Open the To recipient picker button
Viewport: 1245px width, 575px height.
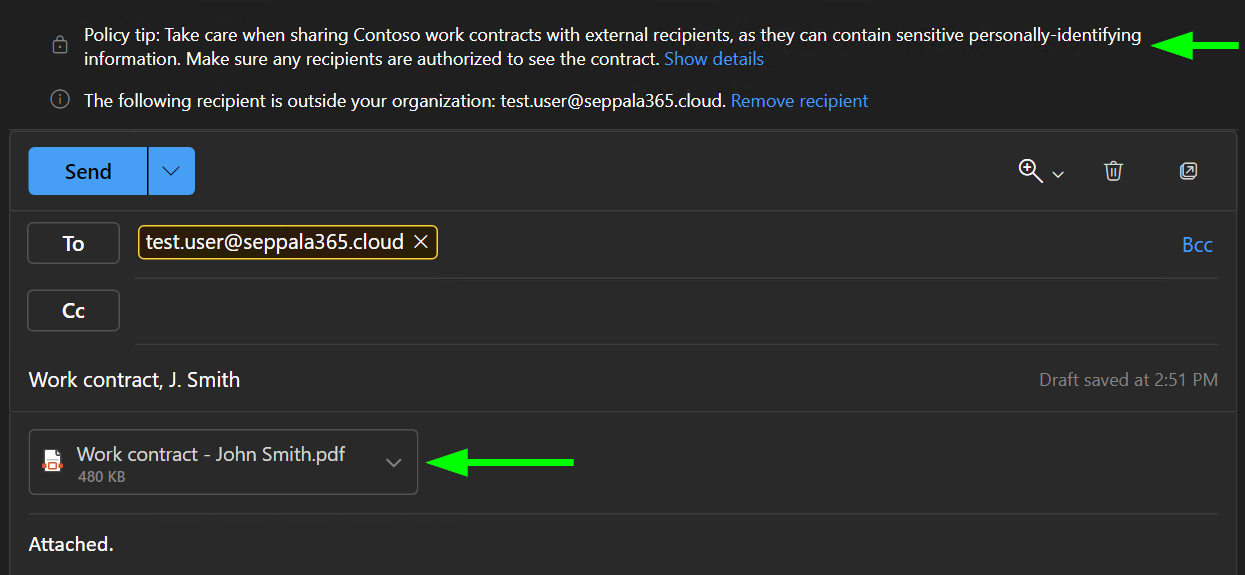(x=73, y=243)
